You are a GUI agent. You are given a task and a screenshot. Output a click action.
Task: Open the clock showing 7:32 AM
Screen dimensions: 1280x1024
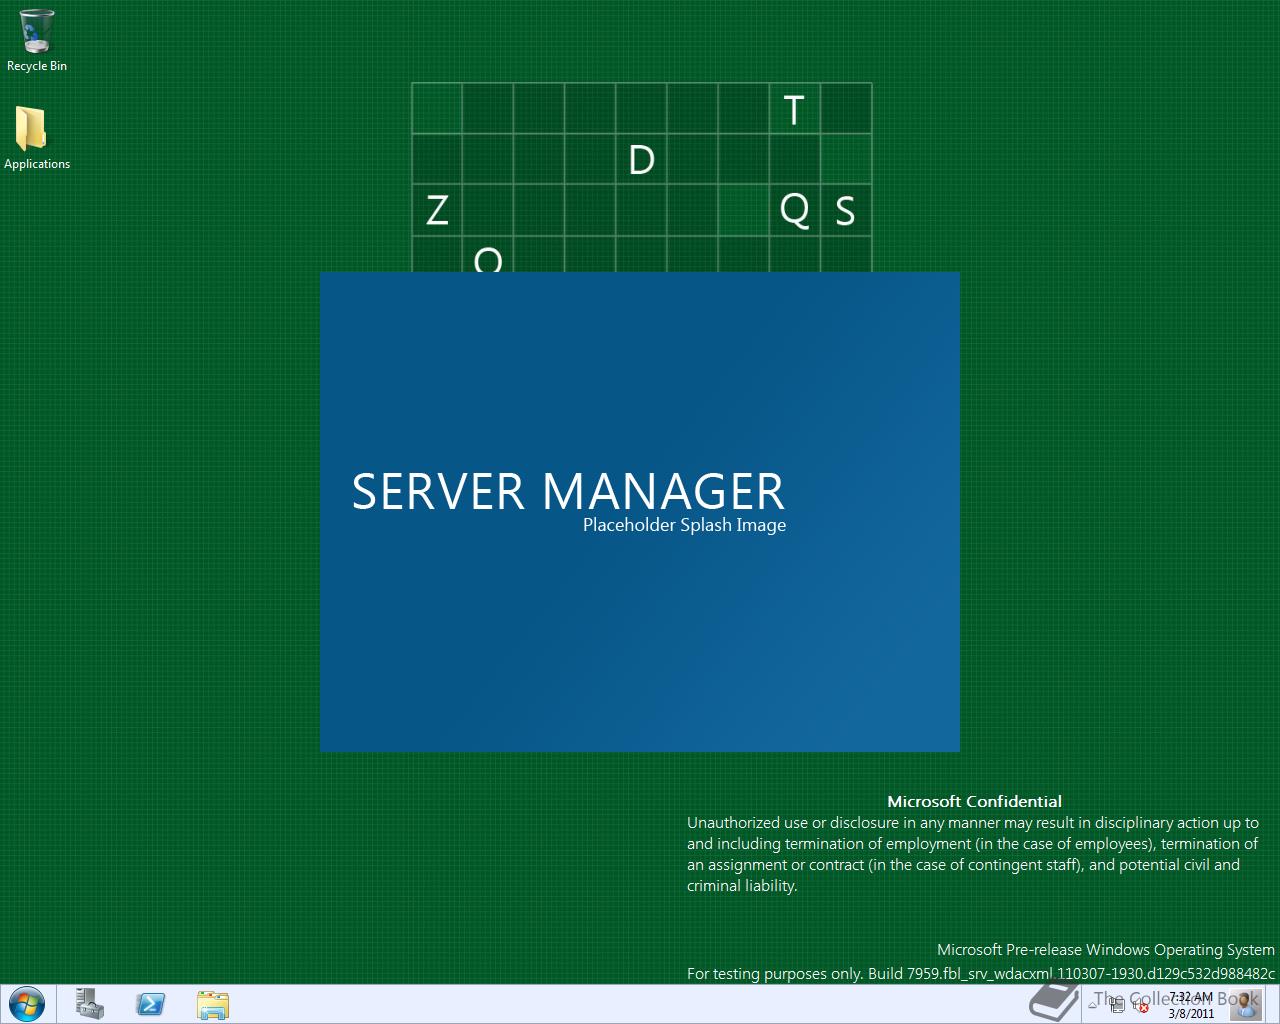(1191, 1005)
